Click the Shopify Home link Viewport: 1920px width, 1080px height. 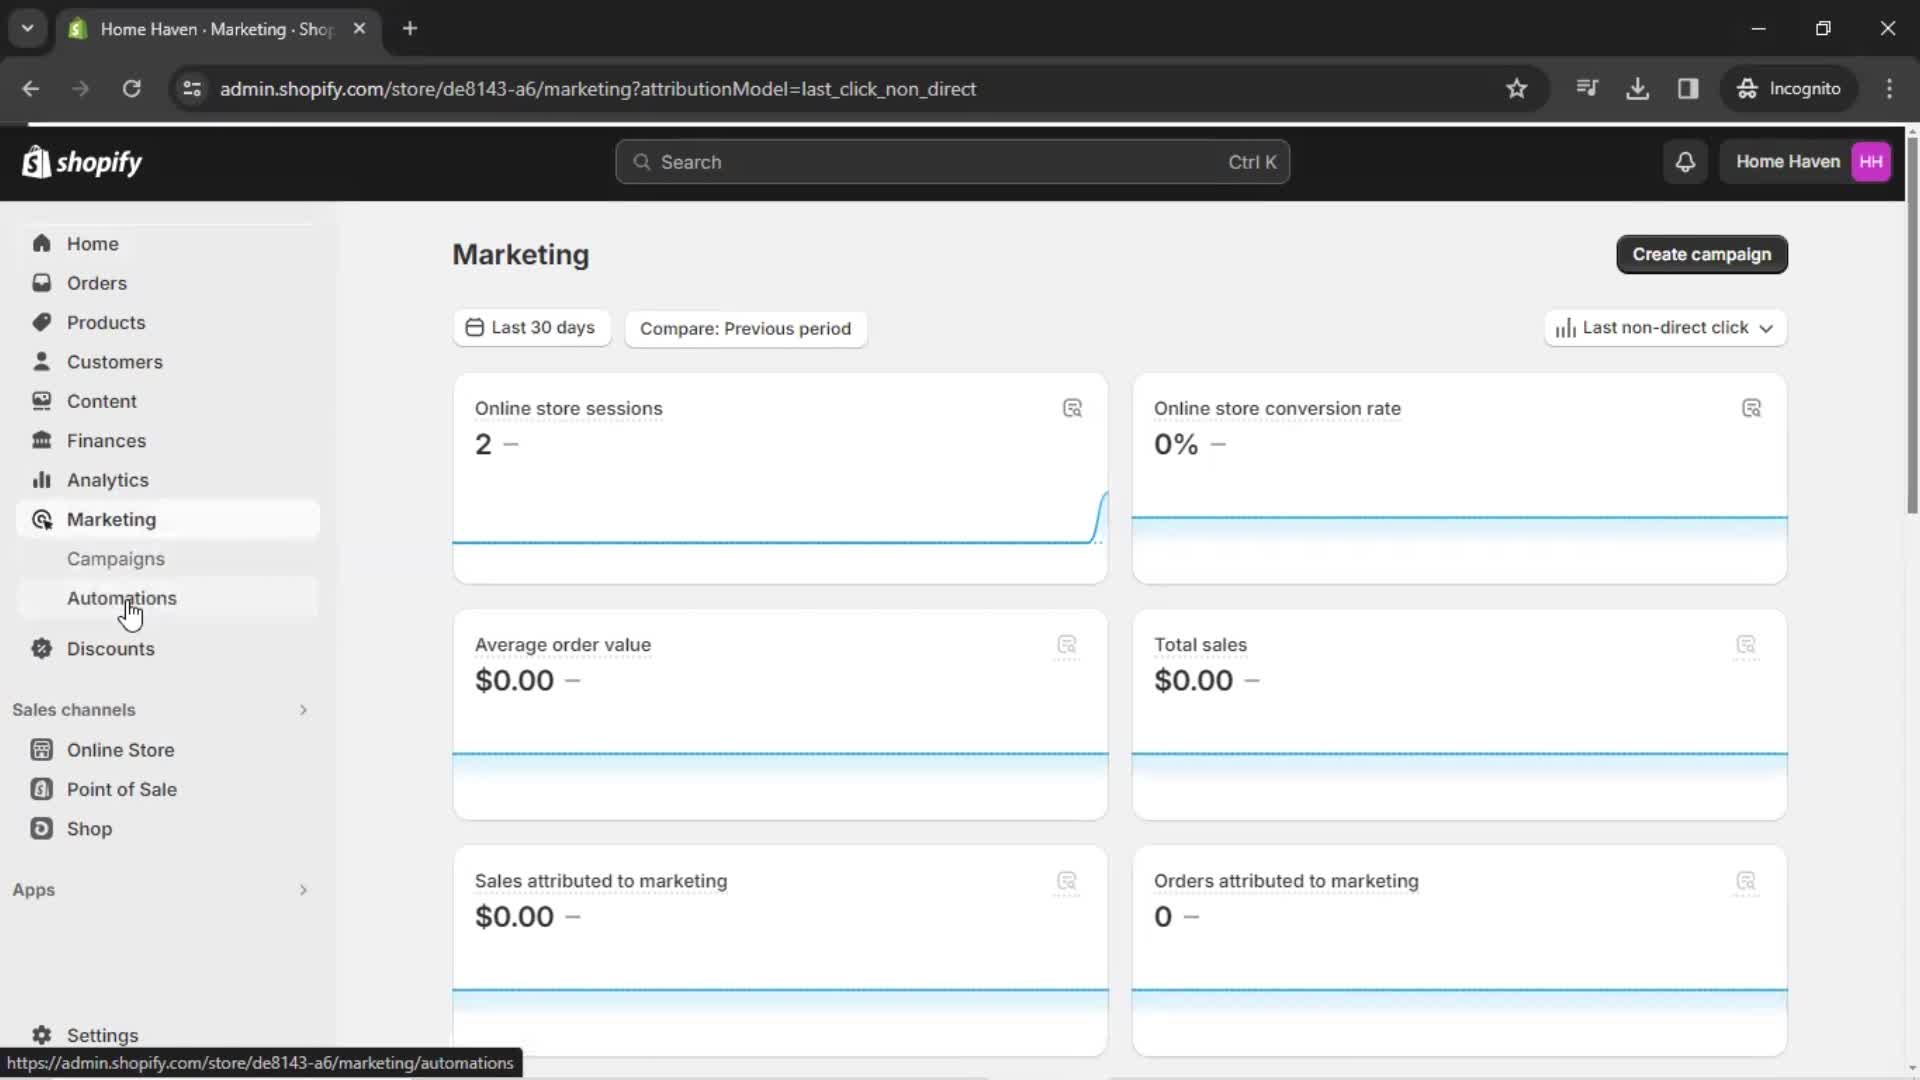coord(83,161)
